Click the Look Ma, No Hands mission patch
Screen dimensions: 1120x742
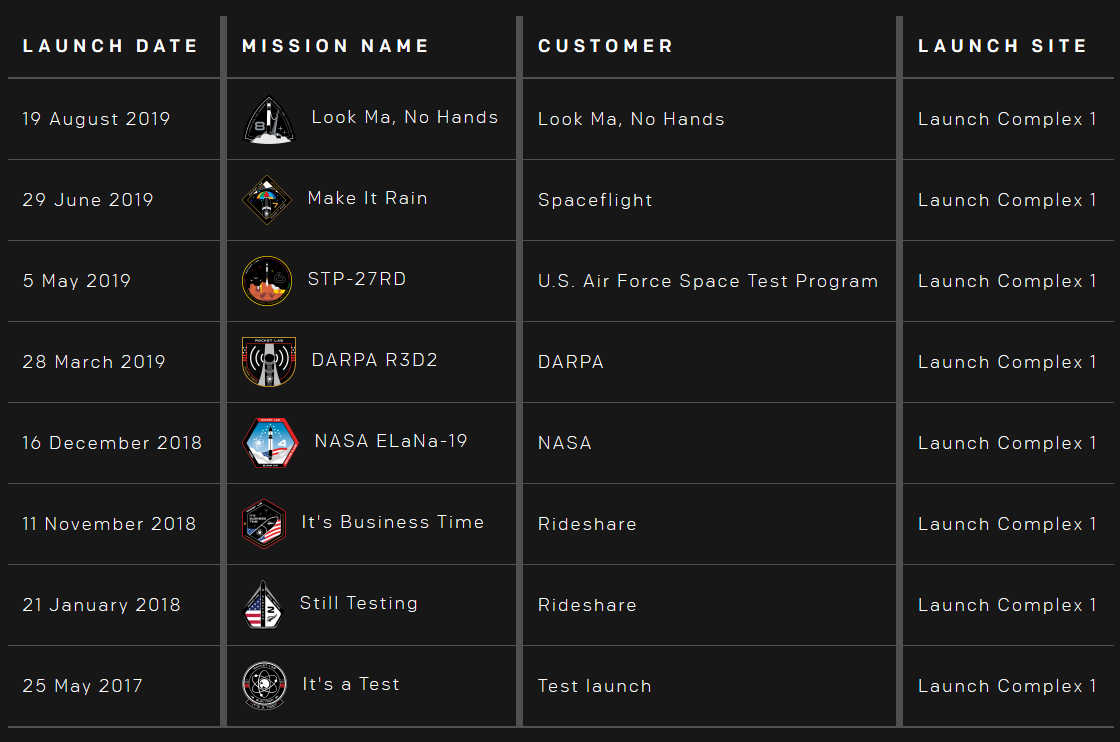pyautogui.click(x=269, y=120)
